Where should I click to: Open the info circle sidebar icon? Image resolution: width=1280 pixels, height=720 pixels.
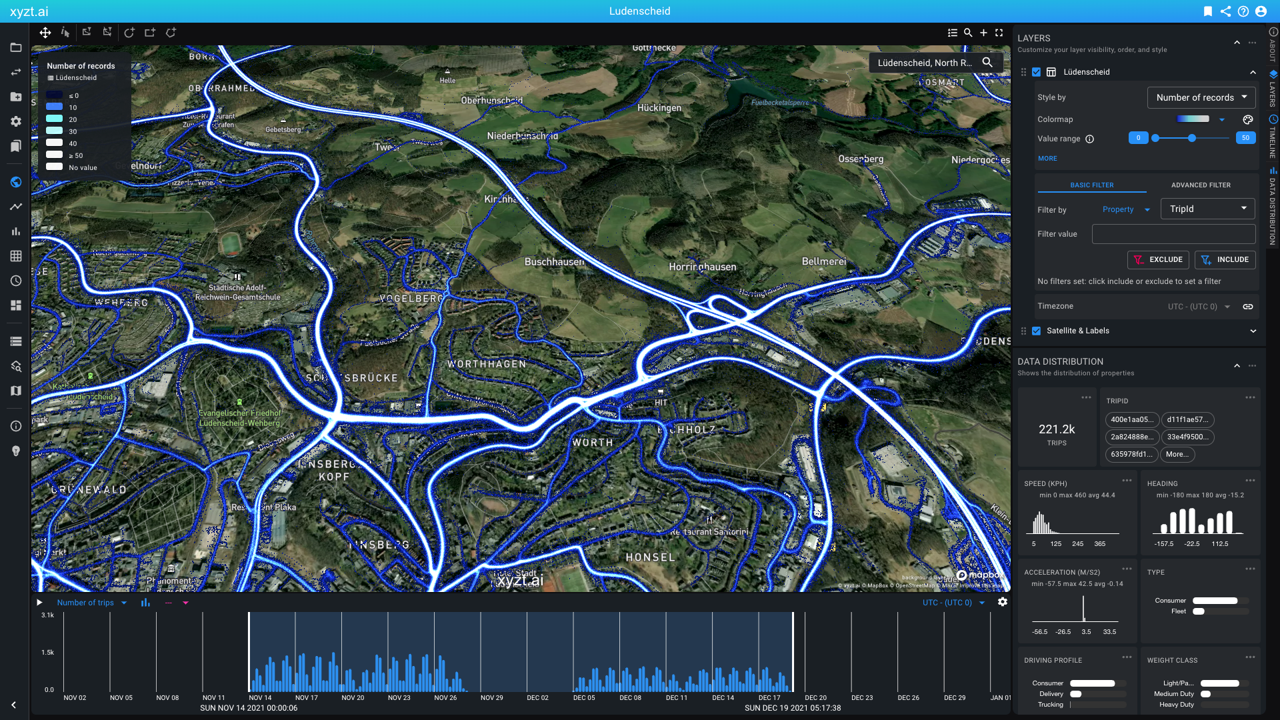(x=15, y=426)
